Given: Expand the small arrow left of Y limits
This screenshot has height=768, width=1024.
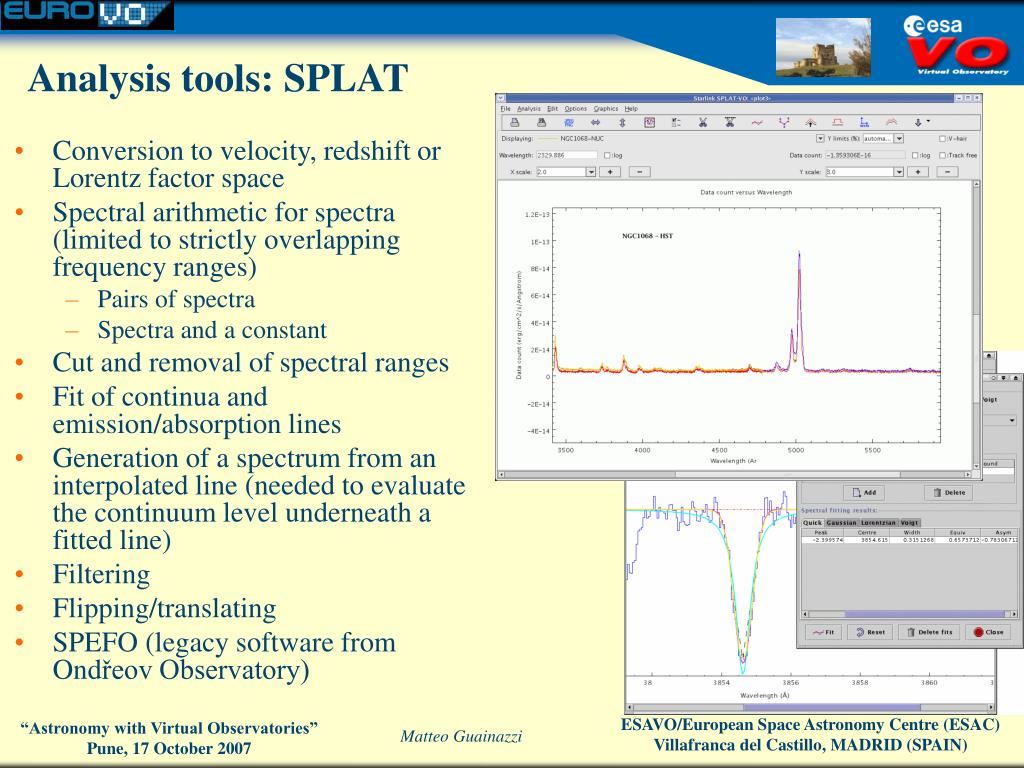Looking at the screenshot, I should (820, 138).
